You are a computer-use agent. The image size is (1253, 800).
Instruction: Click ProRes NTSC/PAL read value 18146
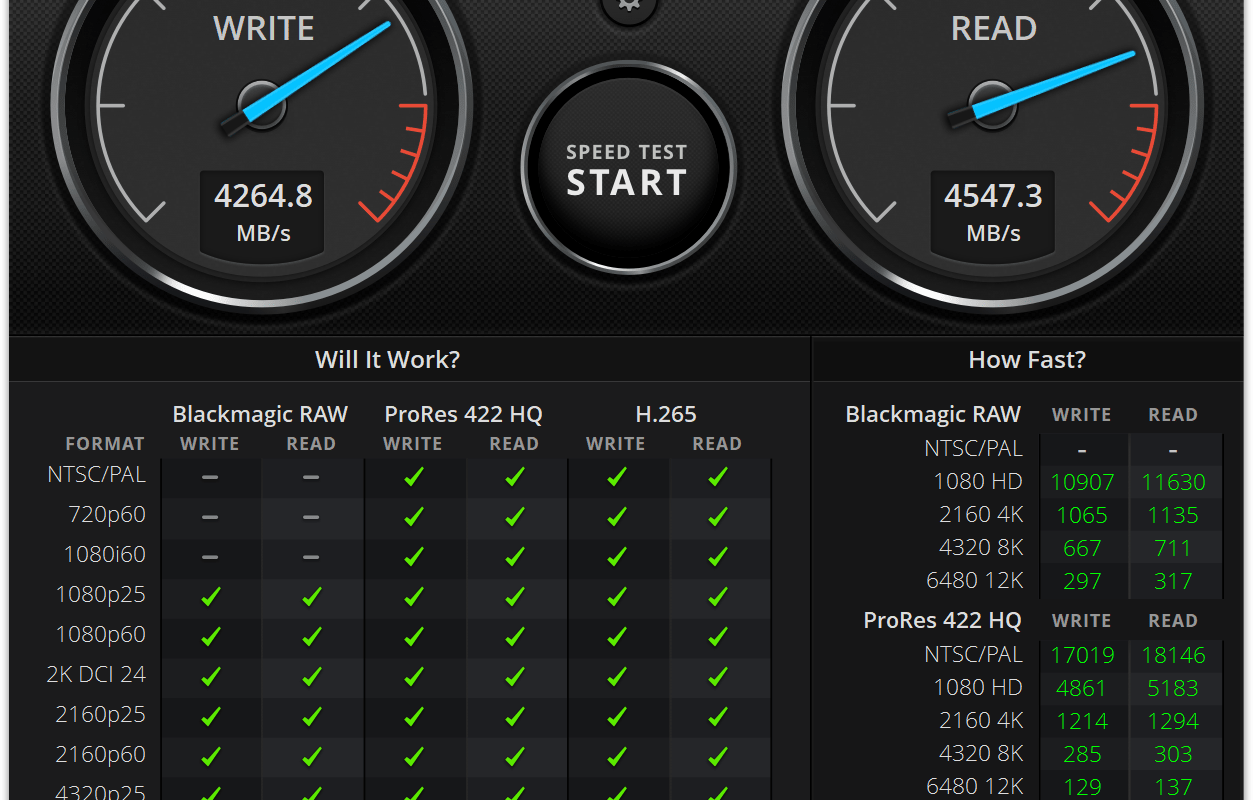pyautogui.click(x=1174, y=655)
